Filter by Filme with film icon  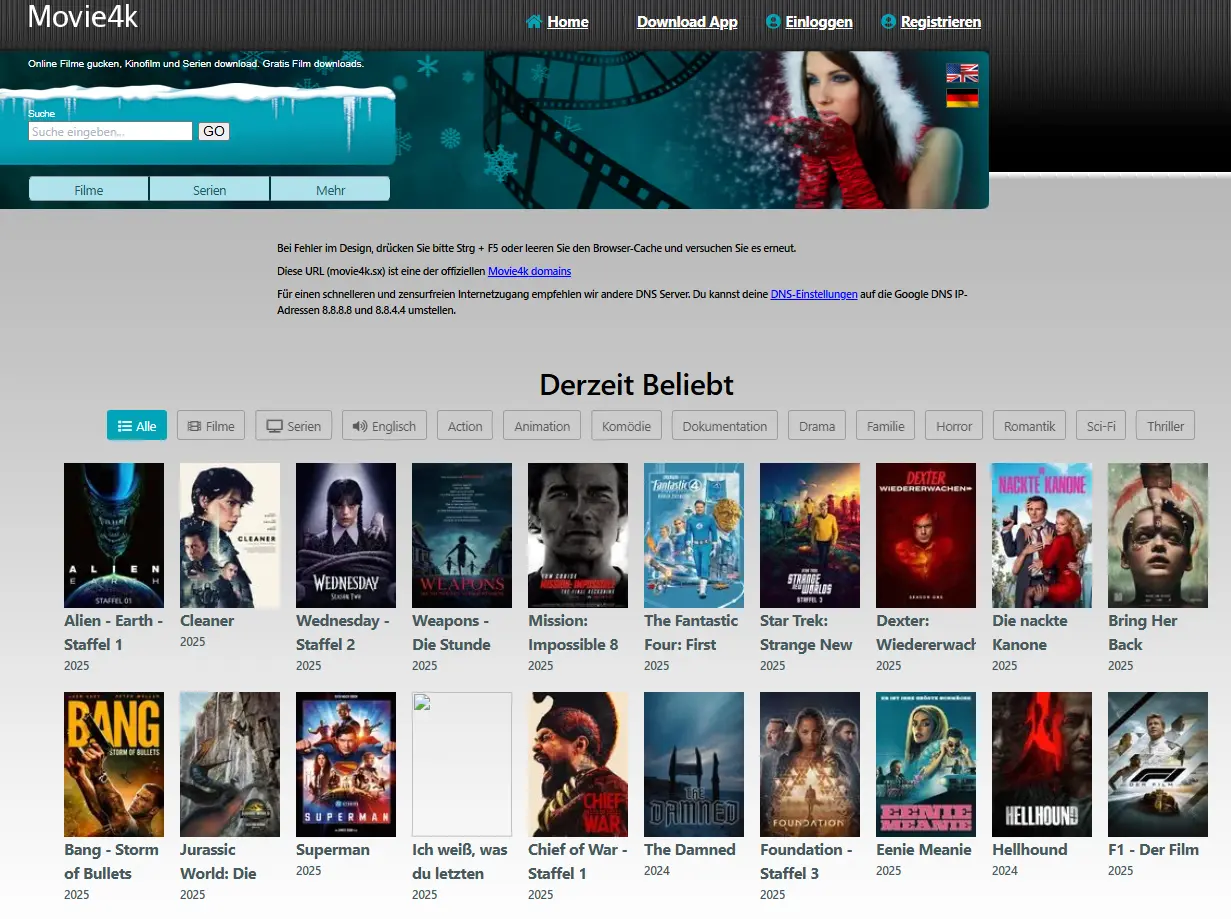point(211,426)
